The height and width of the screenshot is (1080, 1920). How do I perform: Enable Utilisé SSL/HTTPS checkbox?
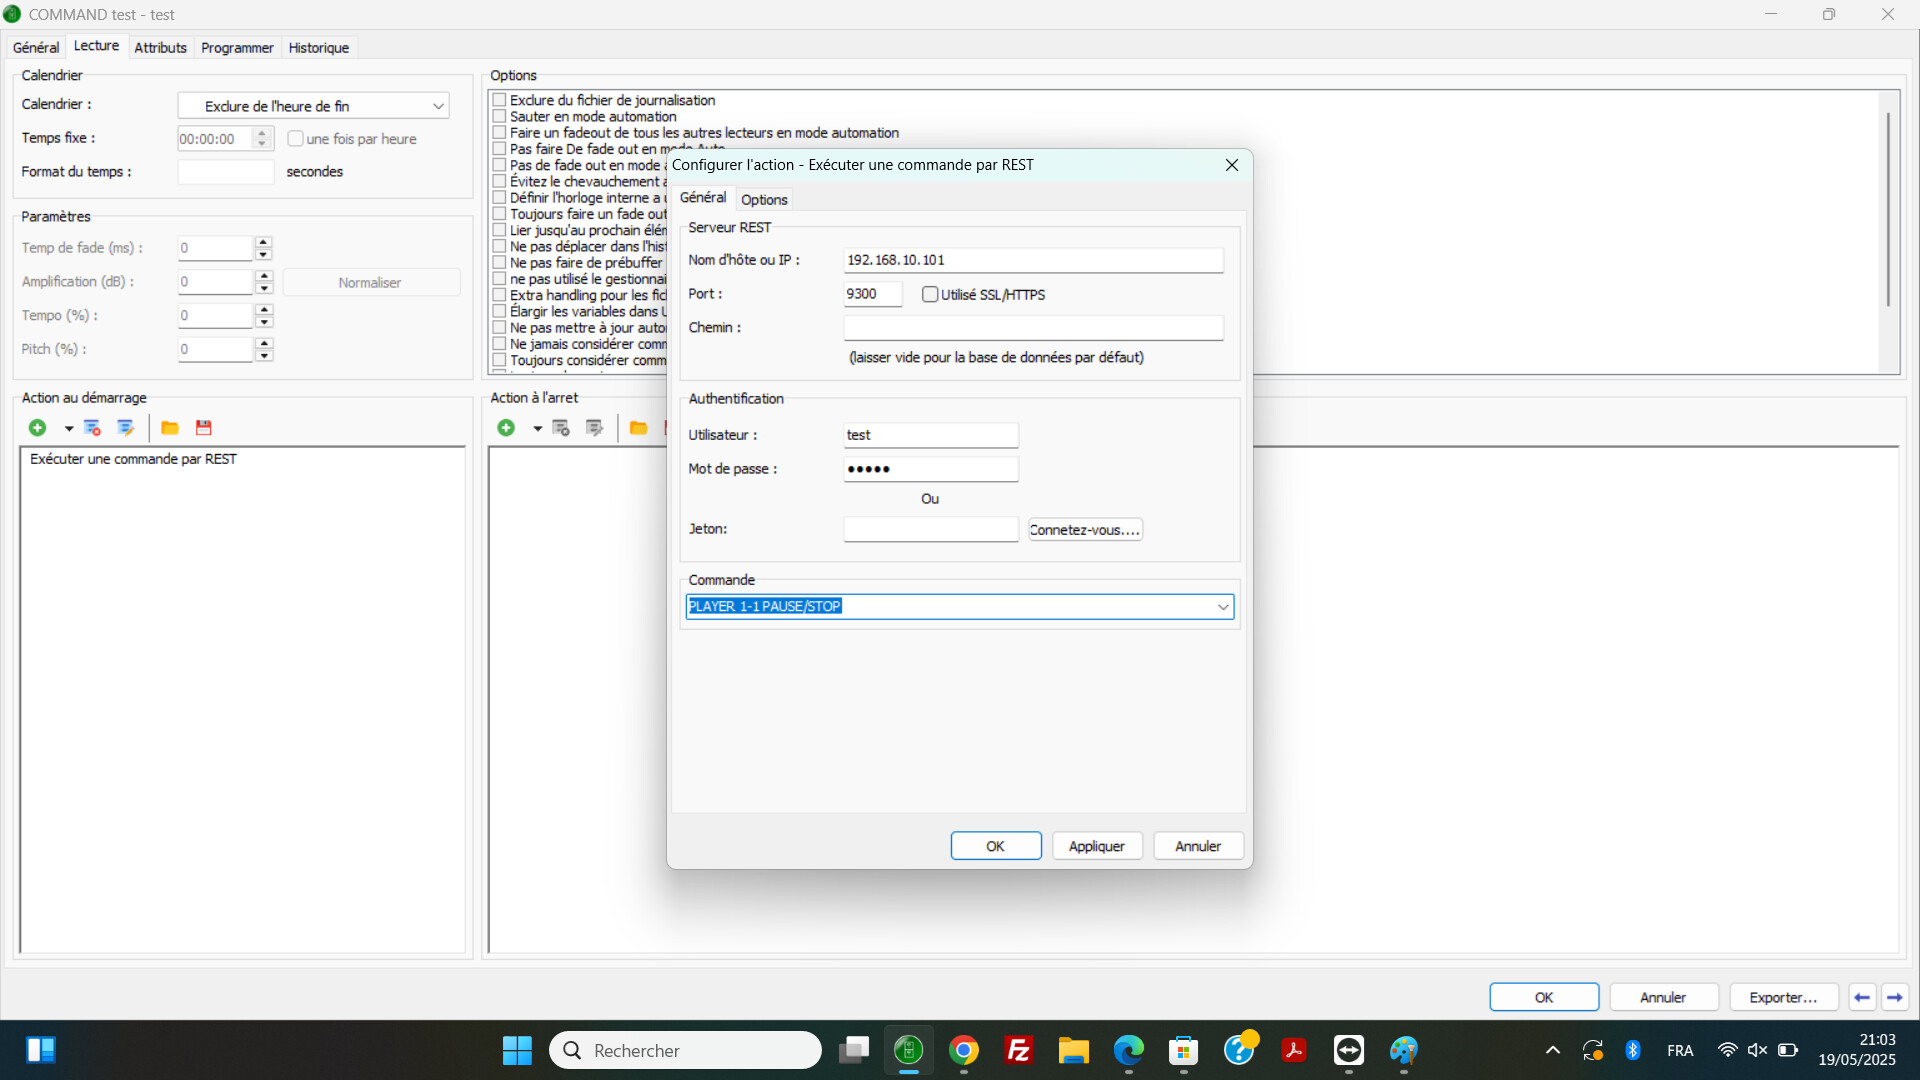click(930, 295)
